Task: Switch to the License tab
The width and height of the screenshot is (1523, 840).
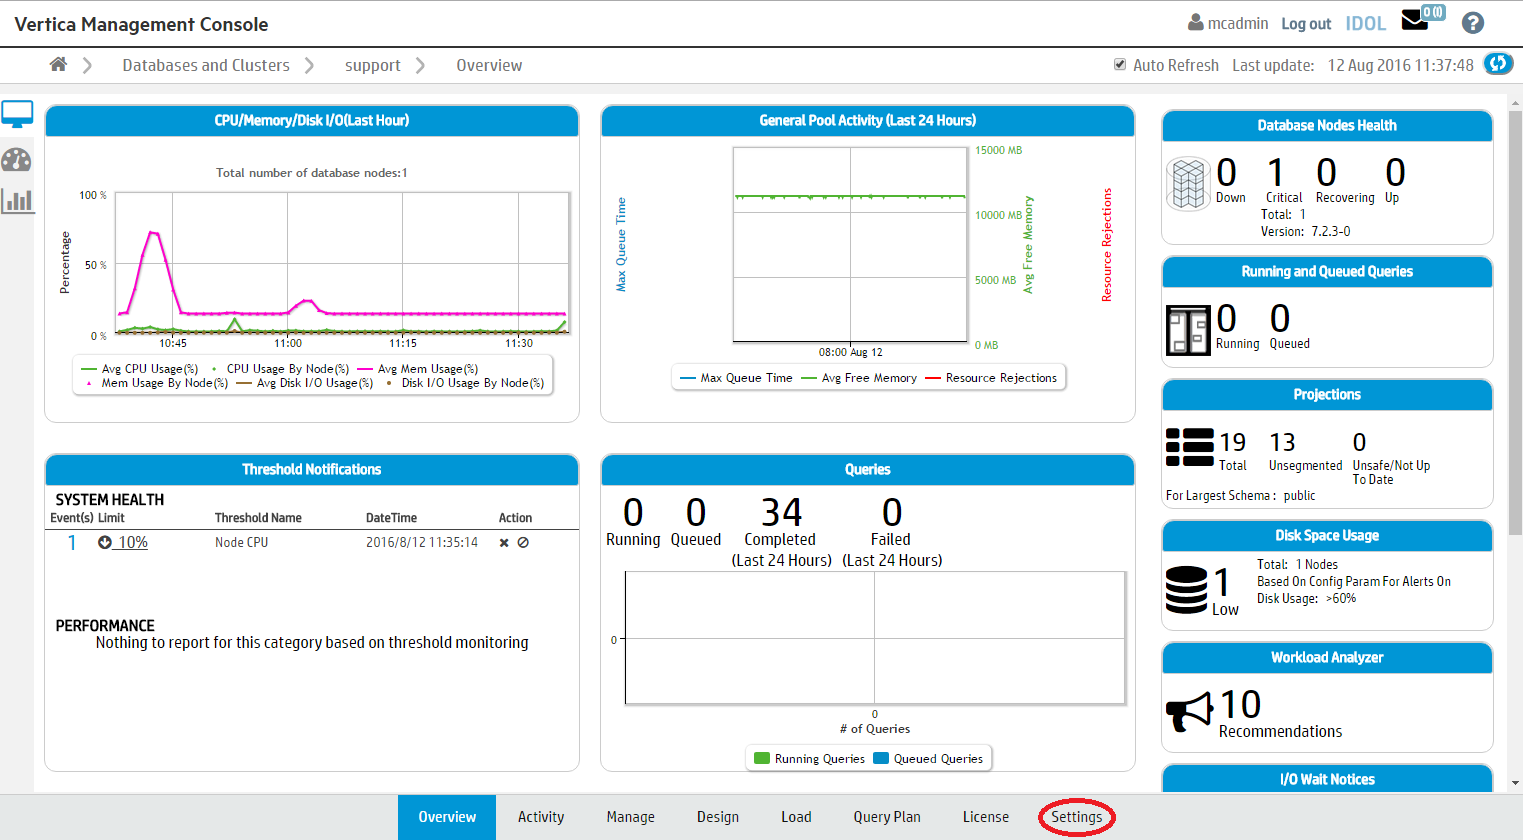Action: pyautogui.click(x=986, y=817)
